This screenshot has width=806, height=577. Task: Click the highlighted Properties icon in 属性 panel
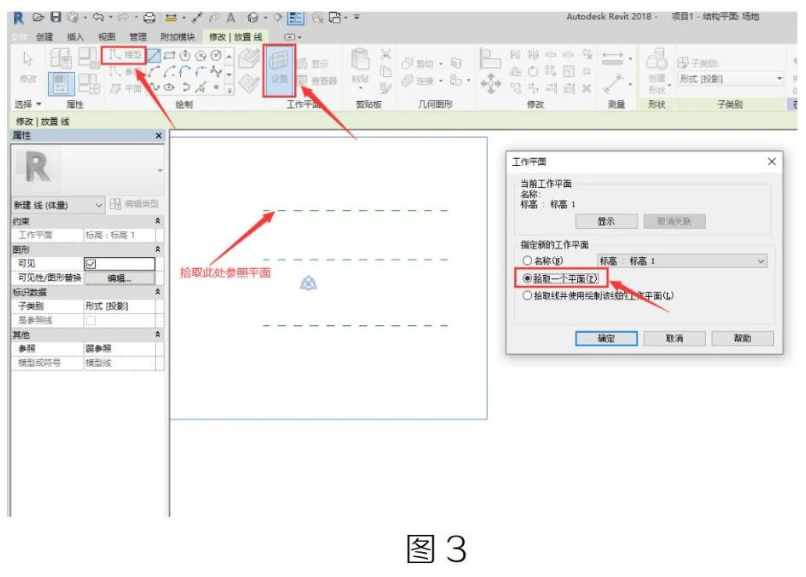pyautogui.click(x=61, y=84)
